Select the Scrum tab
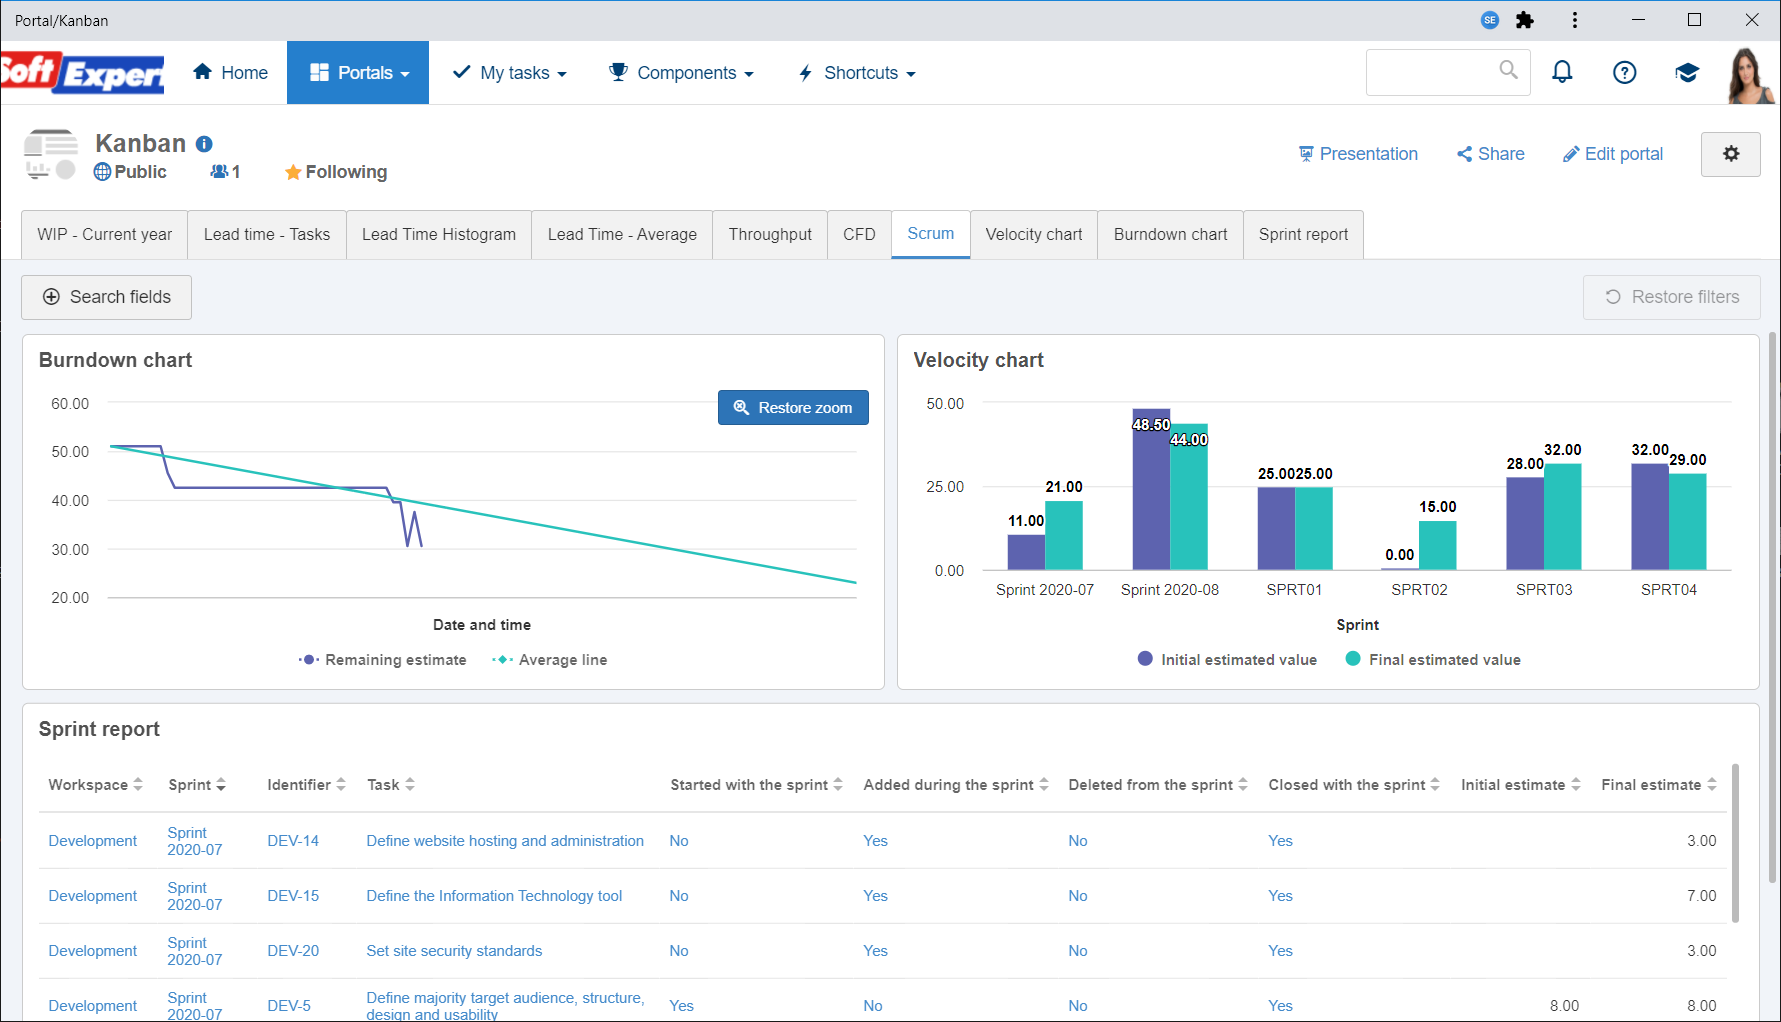Screen dimensions: 1781x1022 click(x=931, y=234)
